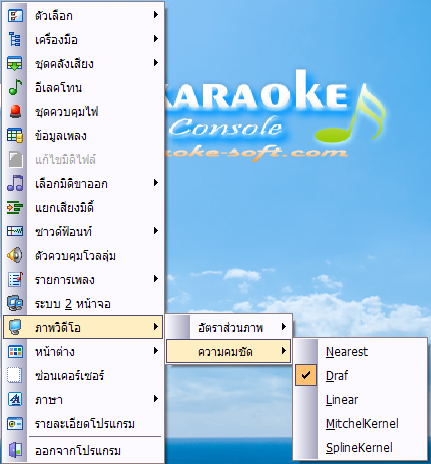
Task: Expand the ตัวเลือก submenu arrow
Action: pos(156,15)
